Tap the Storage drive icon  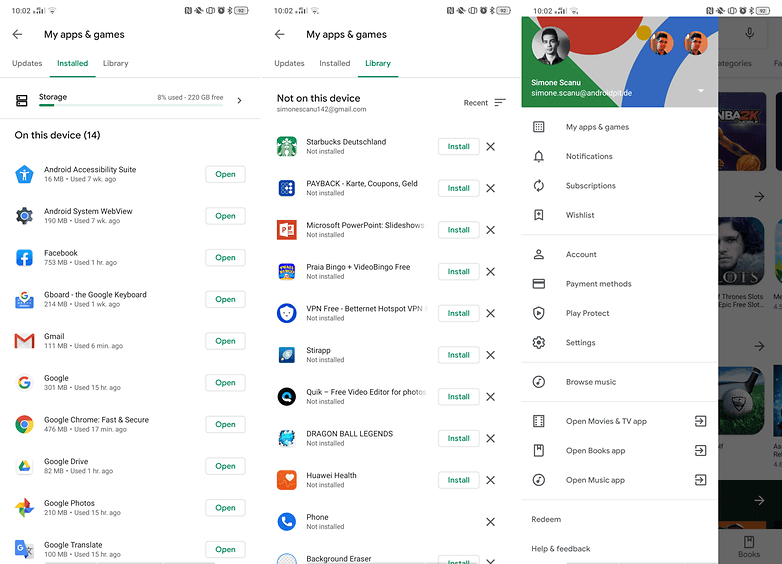22,101
